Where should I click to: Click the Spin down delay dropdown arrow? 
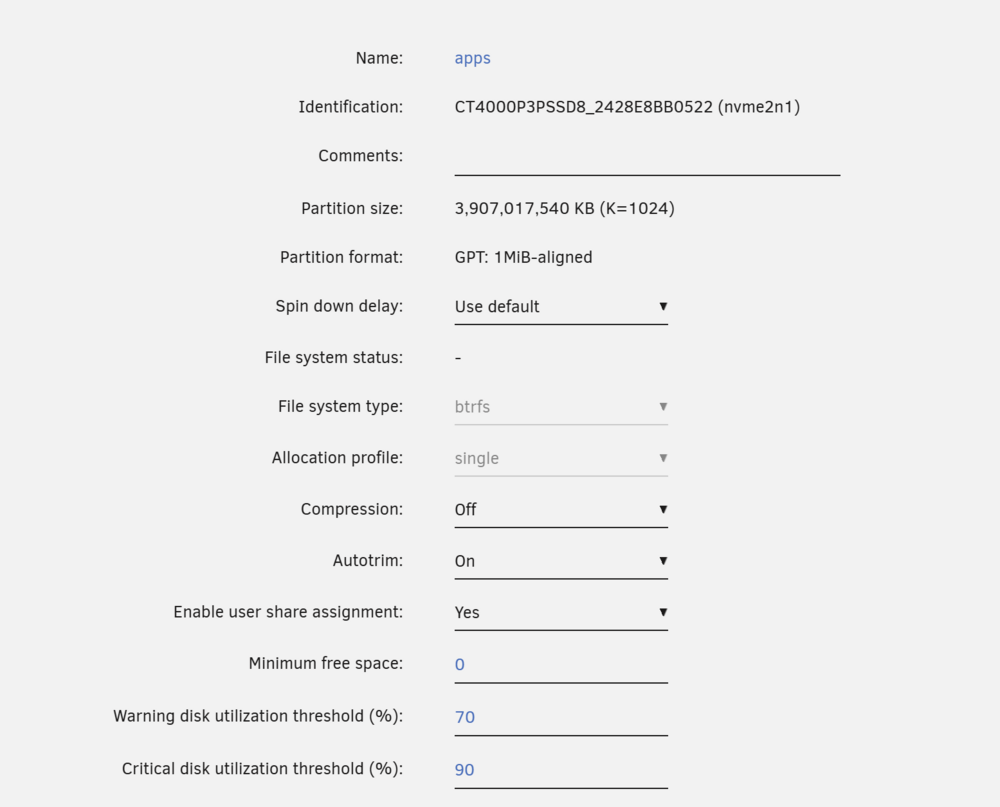pos(663,307)
